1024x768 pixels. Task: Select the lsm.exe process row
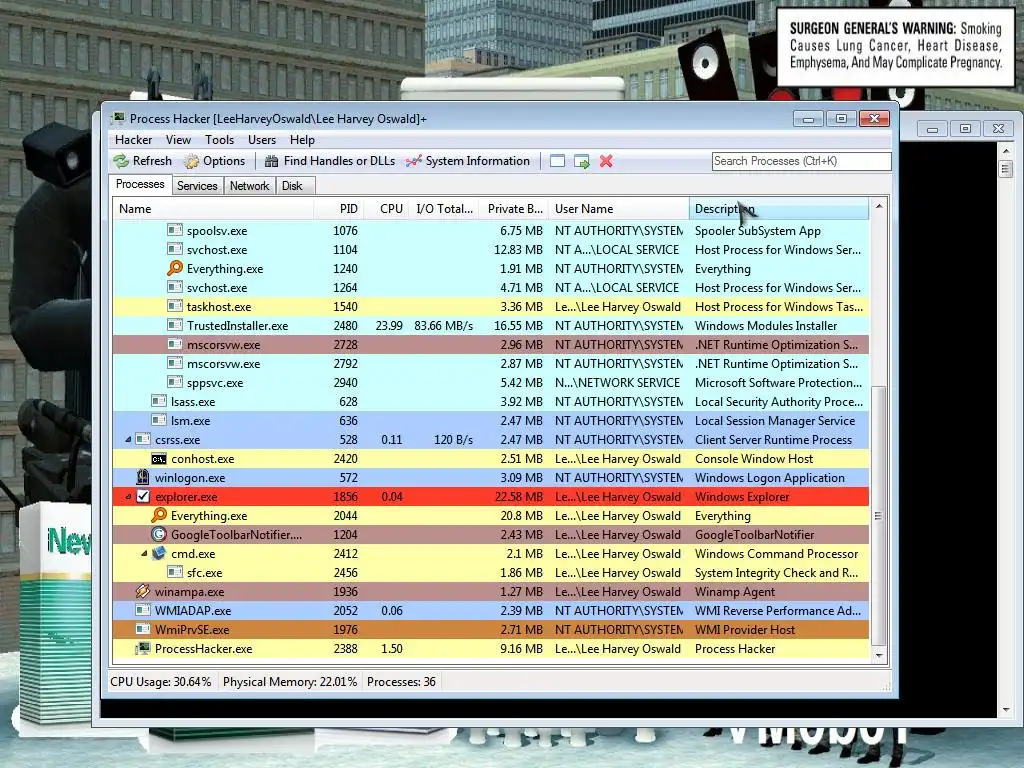[490, 421]
